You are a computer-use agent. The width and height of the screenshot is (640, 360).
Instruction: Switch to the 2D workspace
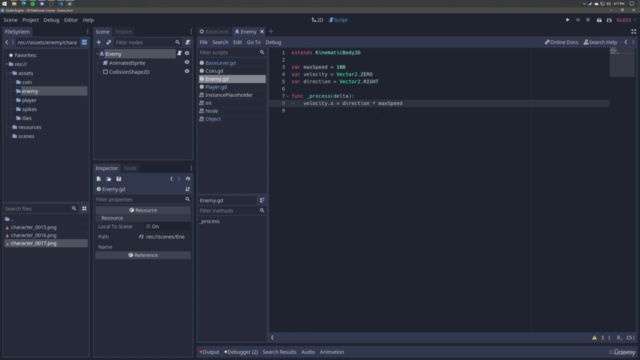click(317, 20)
